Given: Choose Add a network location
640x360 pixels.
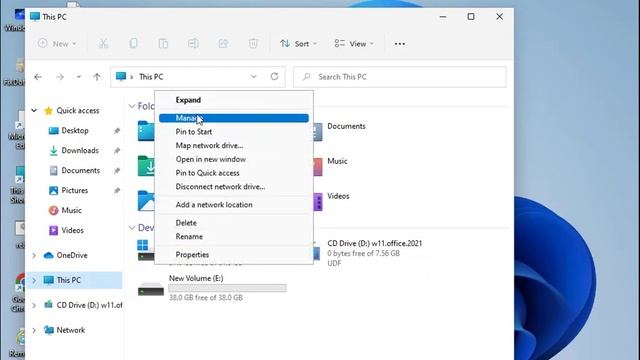Looking at the screenshot, I should pyautogui.click(x=233, y=205).
